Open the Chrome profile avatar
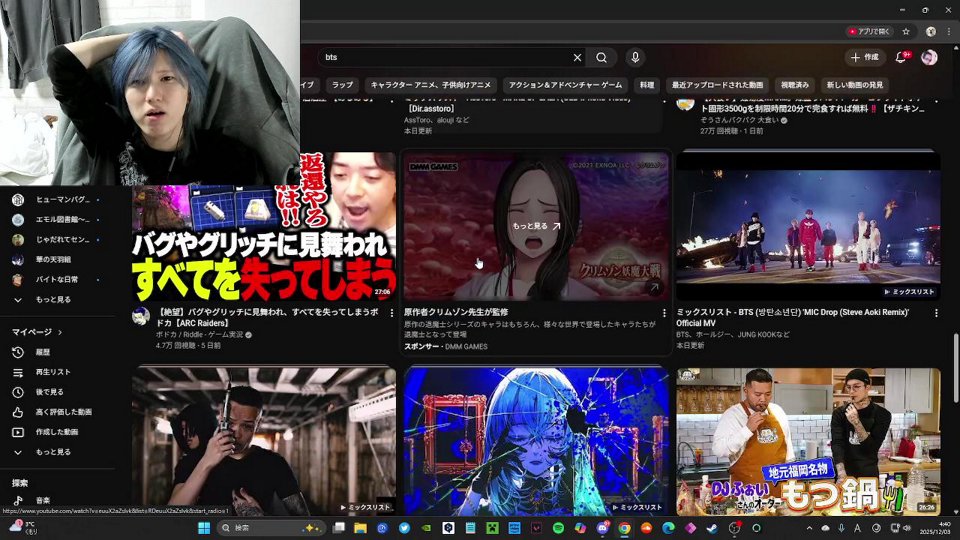The image size is (960, 540). pyautogui.click(x=931, y=31)
